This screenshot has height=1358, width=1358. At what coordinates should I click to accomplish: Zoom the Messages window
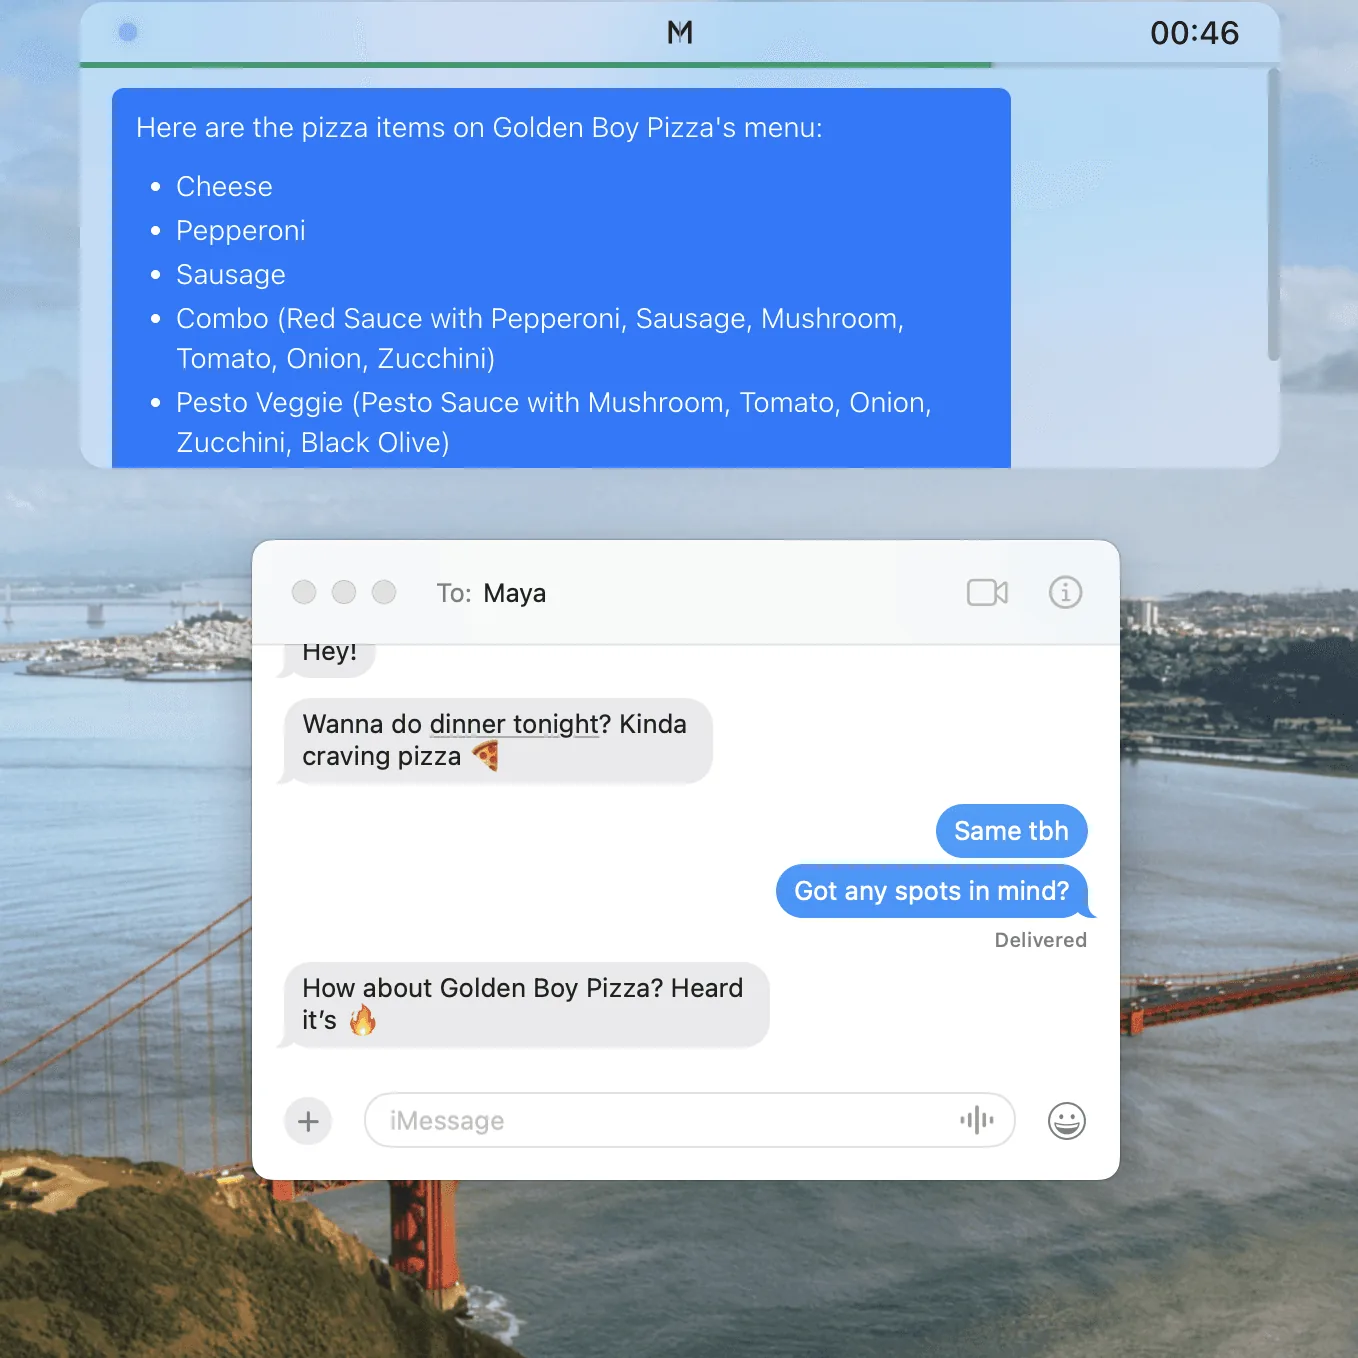coord(384,592)
